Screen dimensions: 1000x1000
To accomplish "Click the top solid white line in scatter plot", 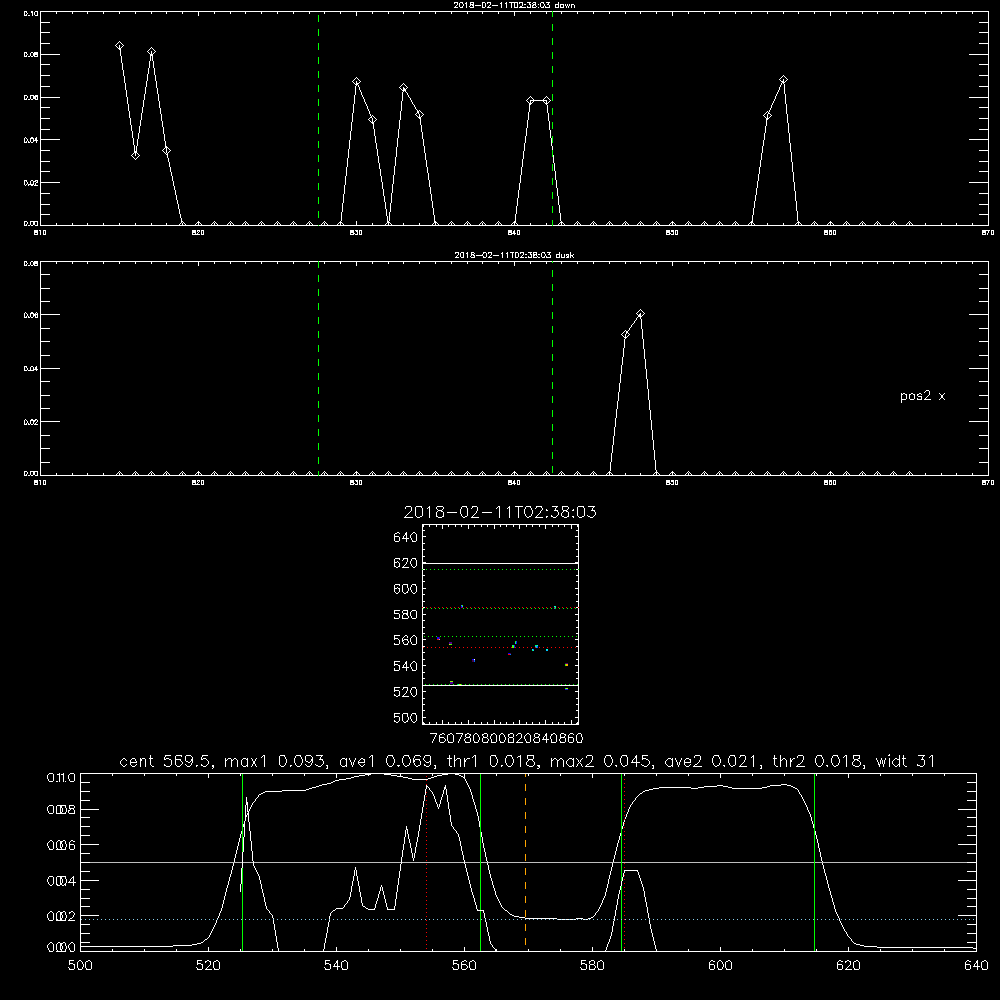I will [x=500, y=564].
